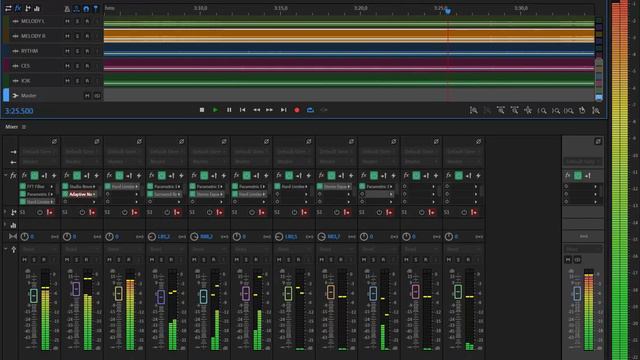Select the RYTHM track name
The width and height of the screenshot is (640, 360).
(29, 51)
